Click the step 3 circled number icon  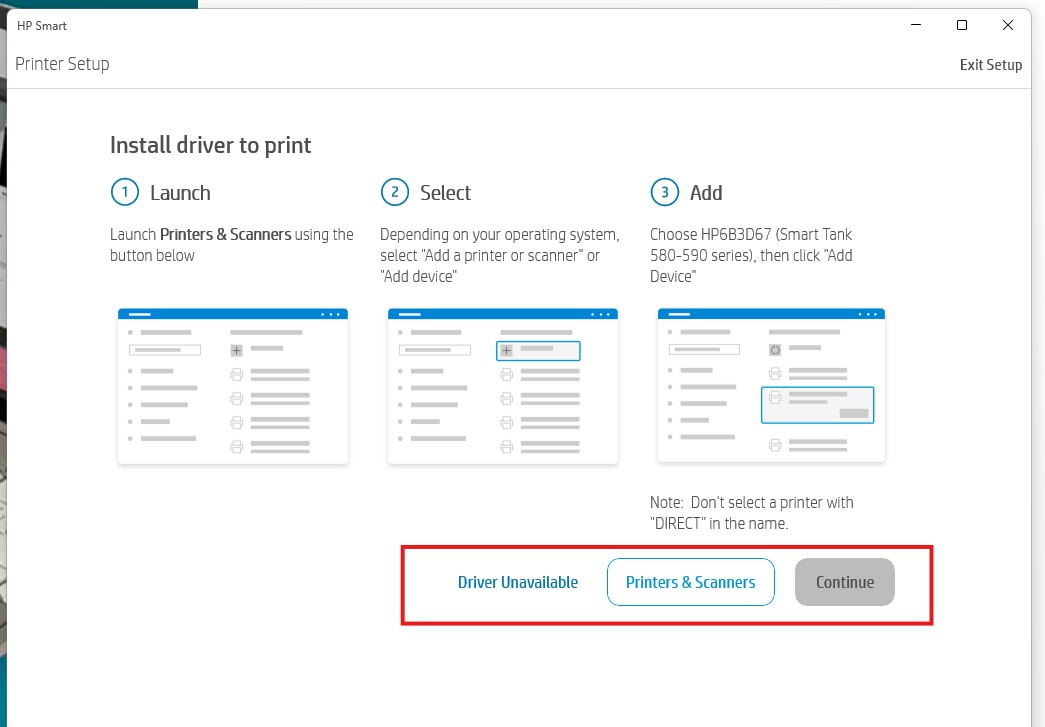coord(664,193)
